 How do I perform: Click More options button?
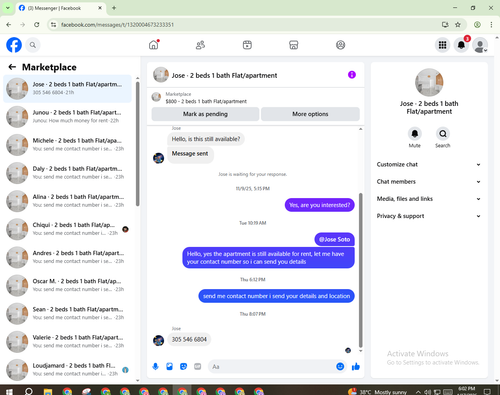point(310,114)
